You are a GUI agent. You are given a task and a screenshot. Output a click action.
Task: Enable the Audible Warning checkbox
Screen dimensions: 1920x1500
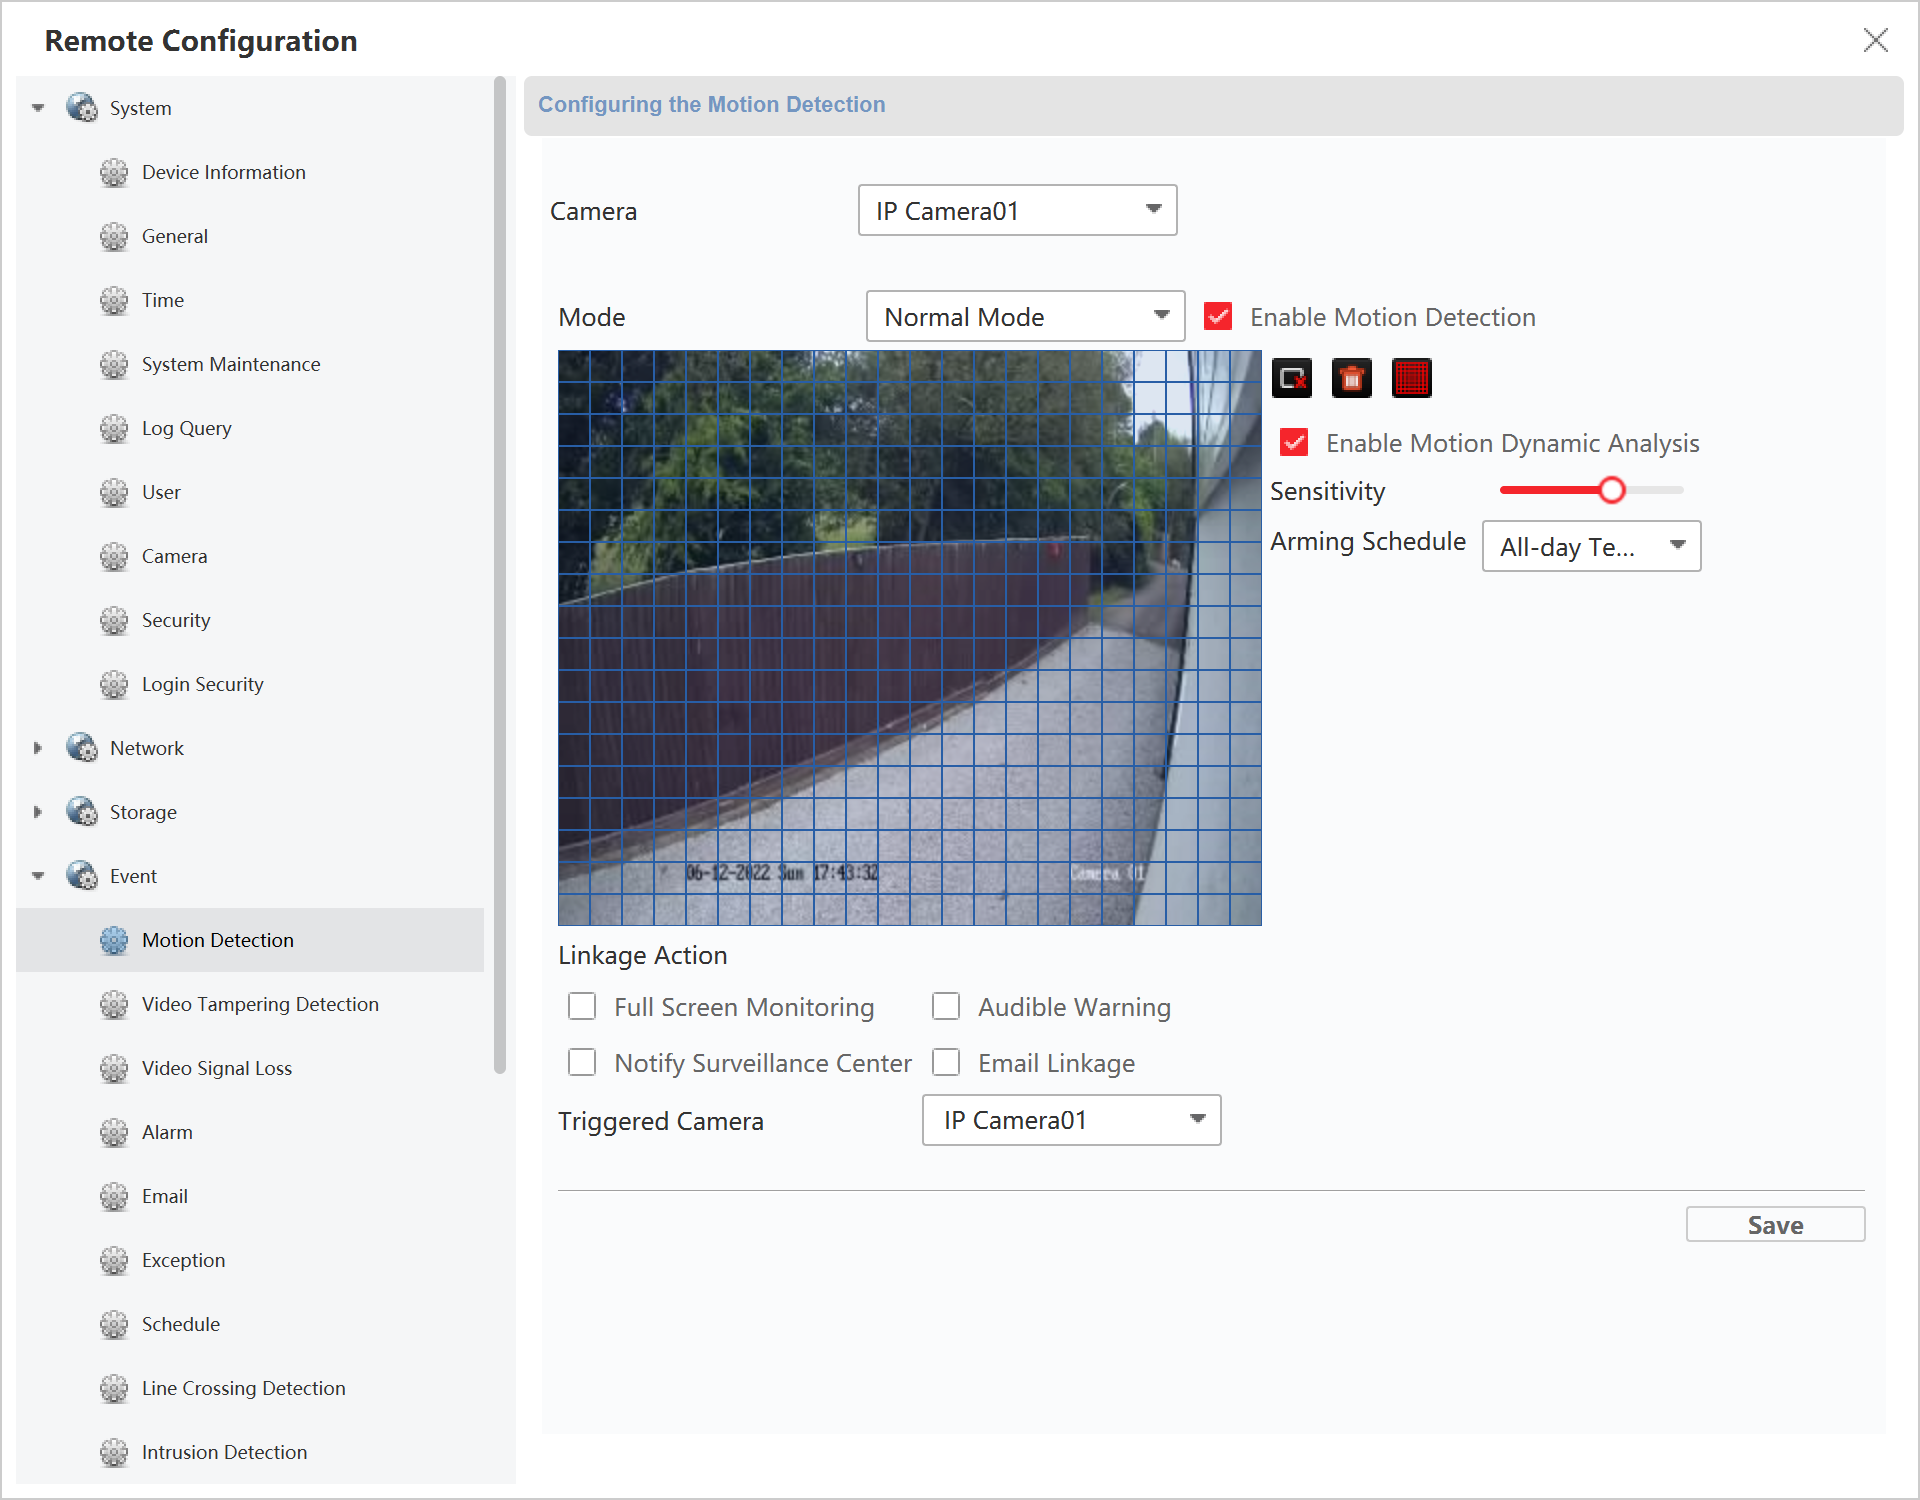[946, 1006]
